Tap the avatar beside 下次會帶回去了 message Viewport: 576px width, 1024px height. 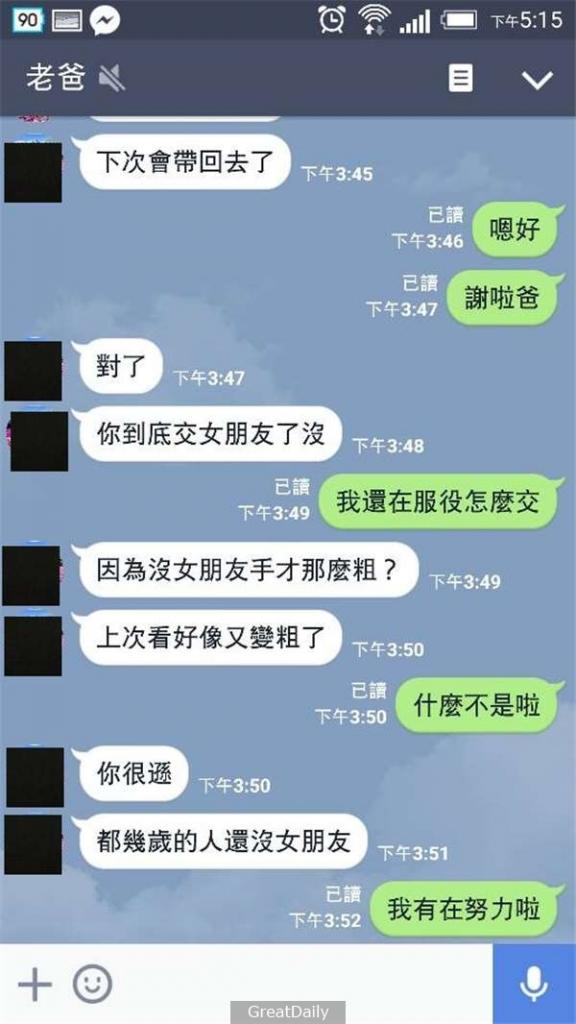click(33, 172)
